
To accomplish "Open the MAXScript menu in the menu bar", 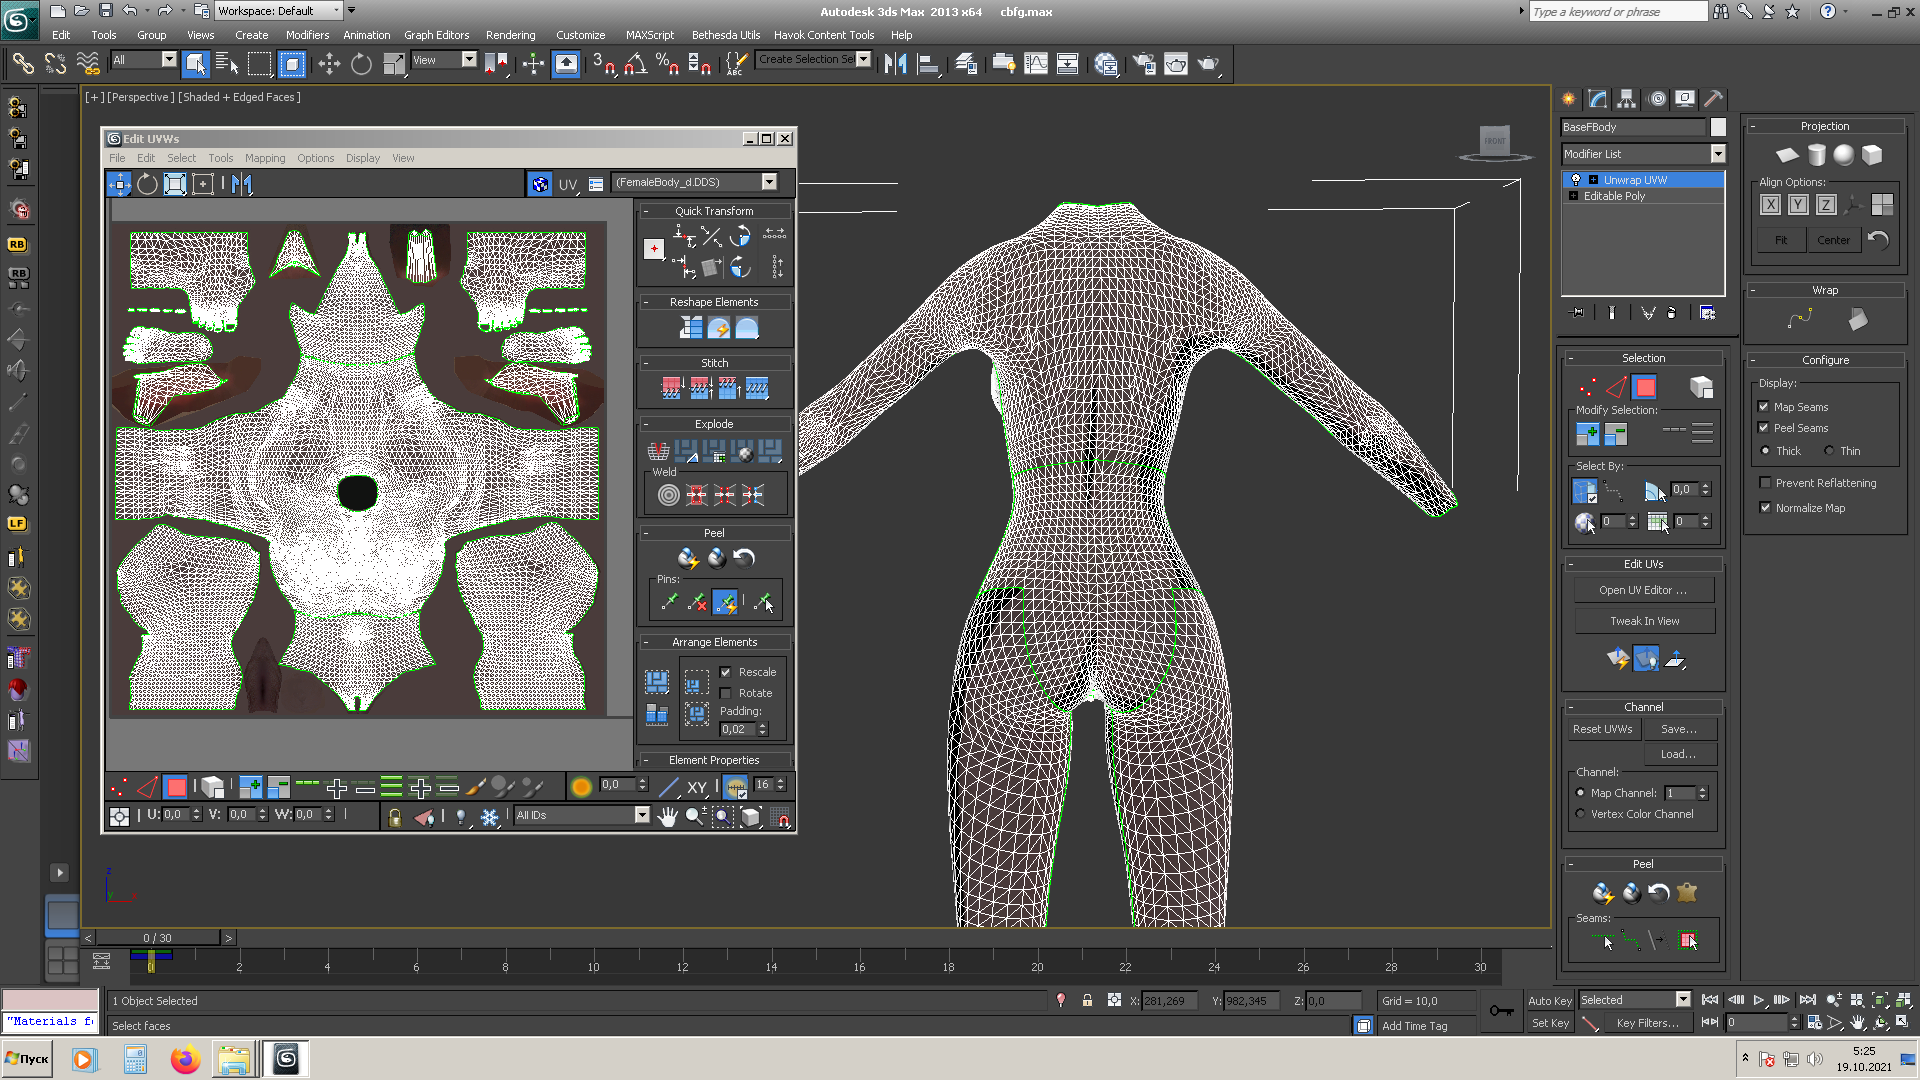I will click(x=649, y=35).
